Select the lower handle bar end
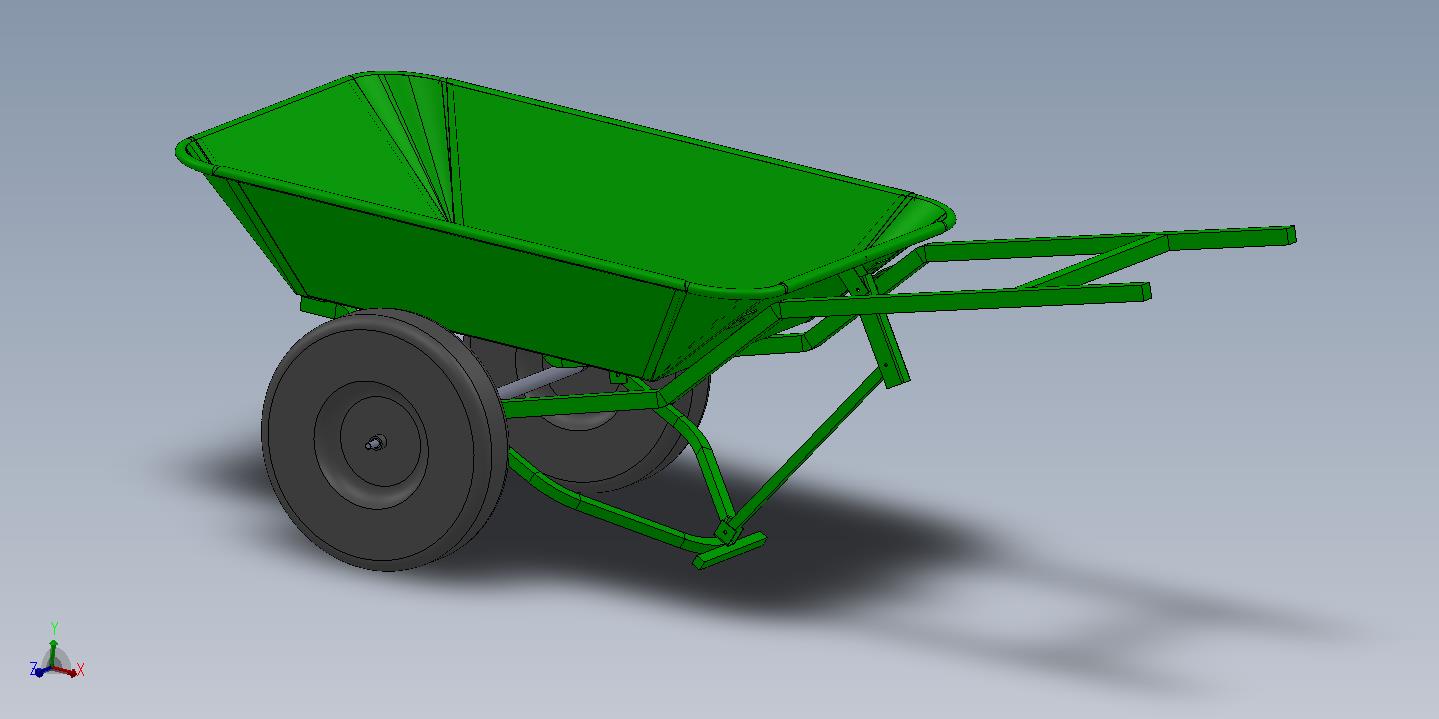This screenshot has width=1439, height=719. point(1145,291)
